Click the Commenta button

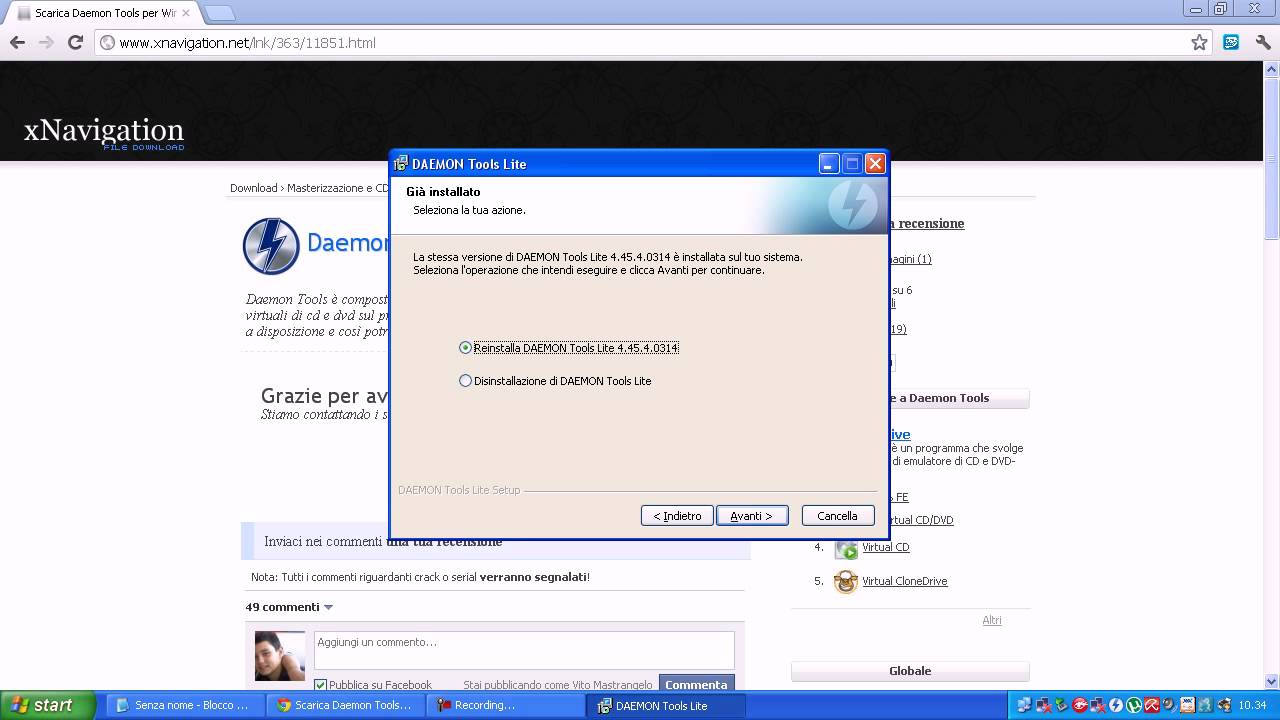(696, 685)
